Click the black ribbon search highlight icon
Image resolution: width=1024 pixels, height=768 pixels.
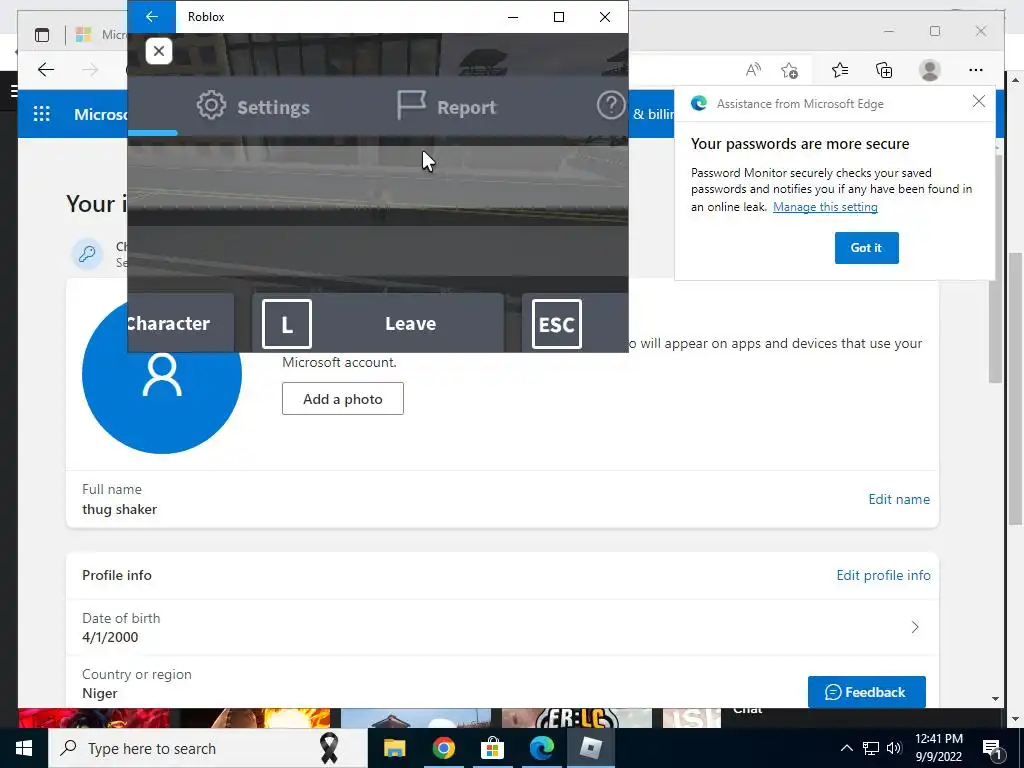tap(328, 748)
